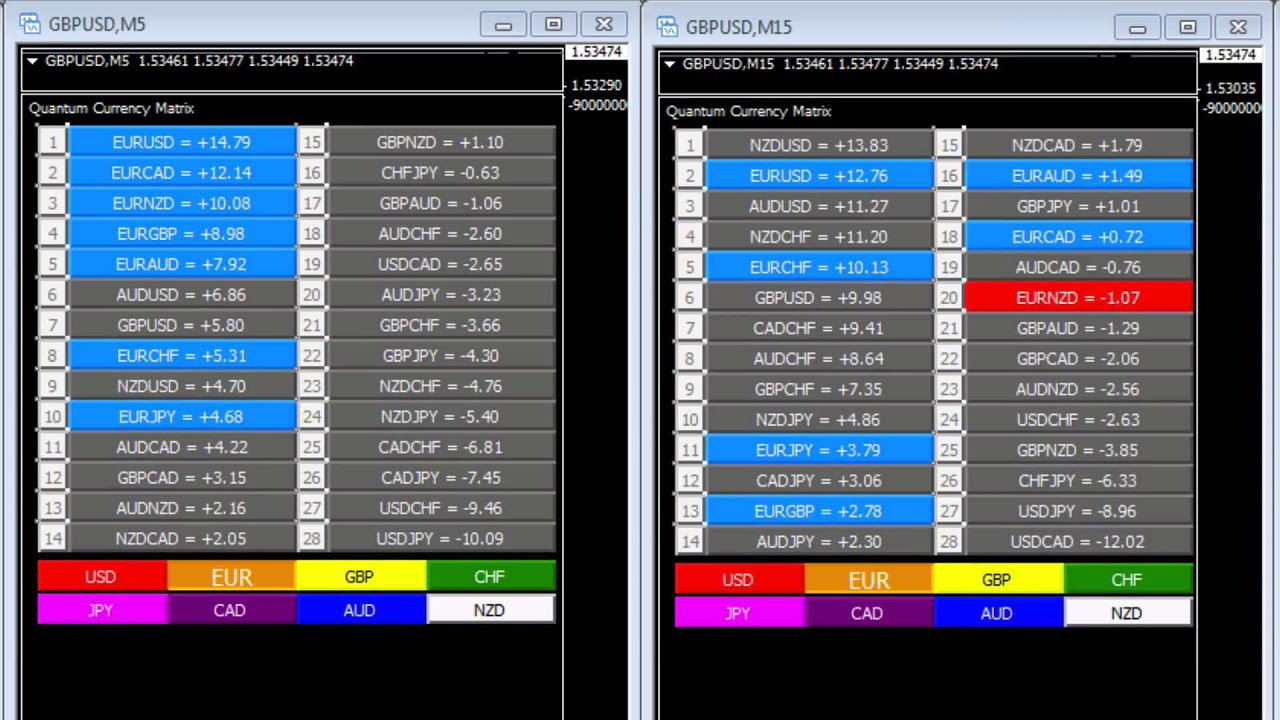The width and height of the screenshot is (1280, 720).
Task: Toggle CHF currency filter in M15 window
Action: click(x=1127, y=580)
